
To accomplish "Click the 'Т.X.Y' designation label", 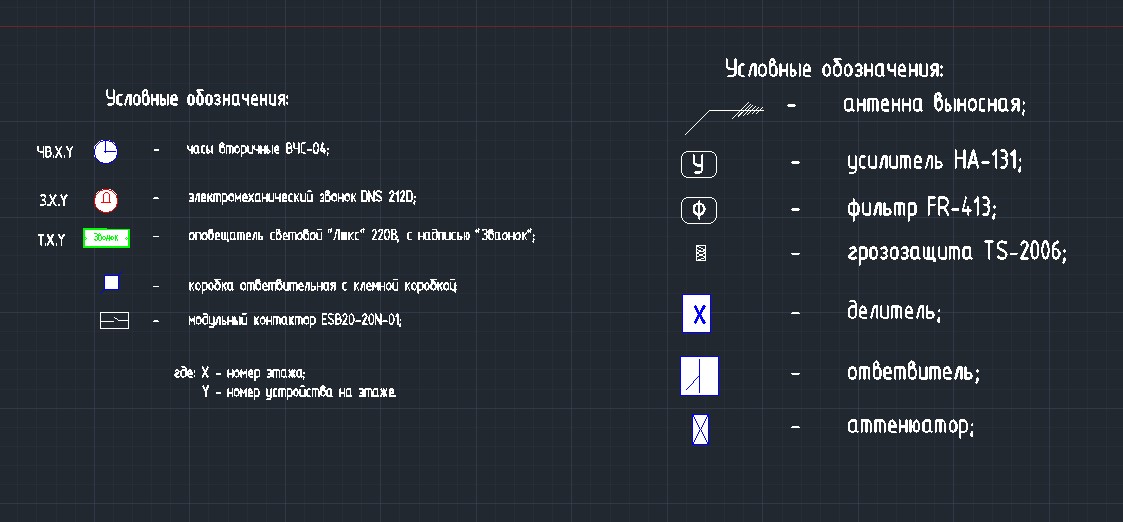I will 51,240.
